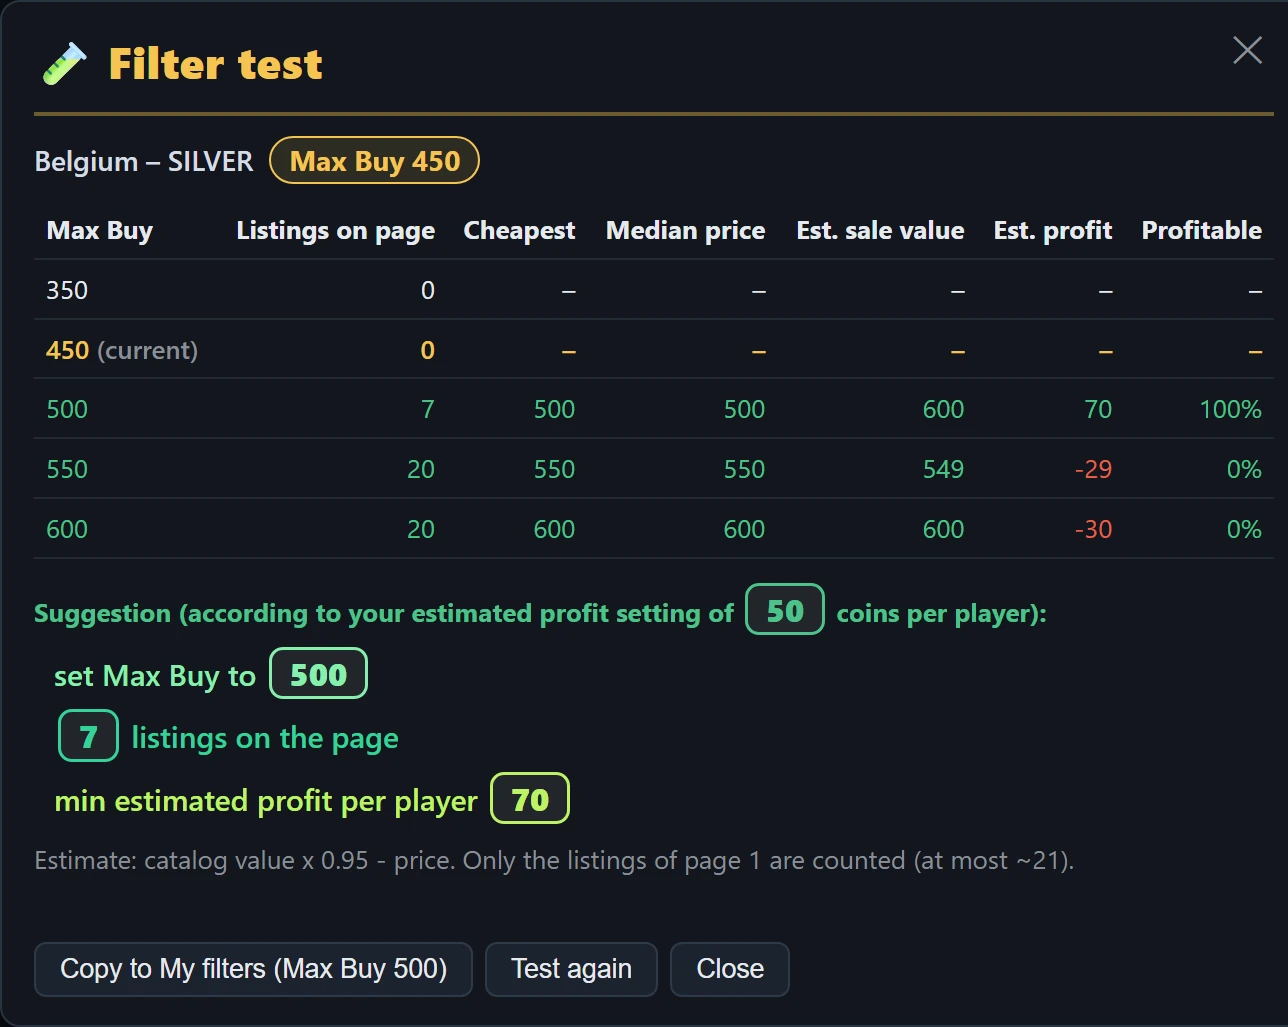The image size is (1288, 1027).
Task: Close the Filter test dialog with X
Action: pos(1247,50)
